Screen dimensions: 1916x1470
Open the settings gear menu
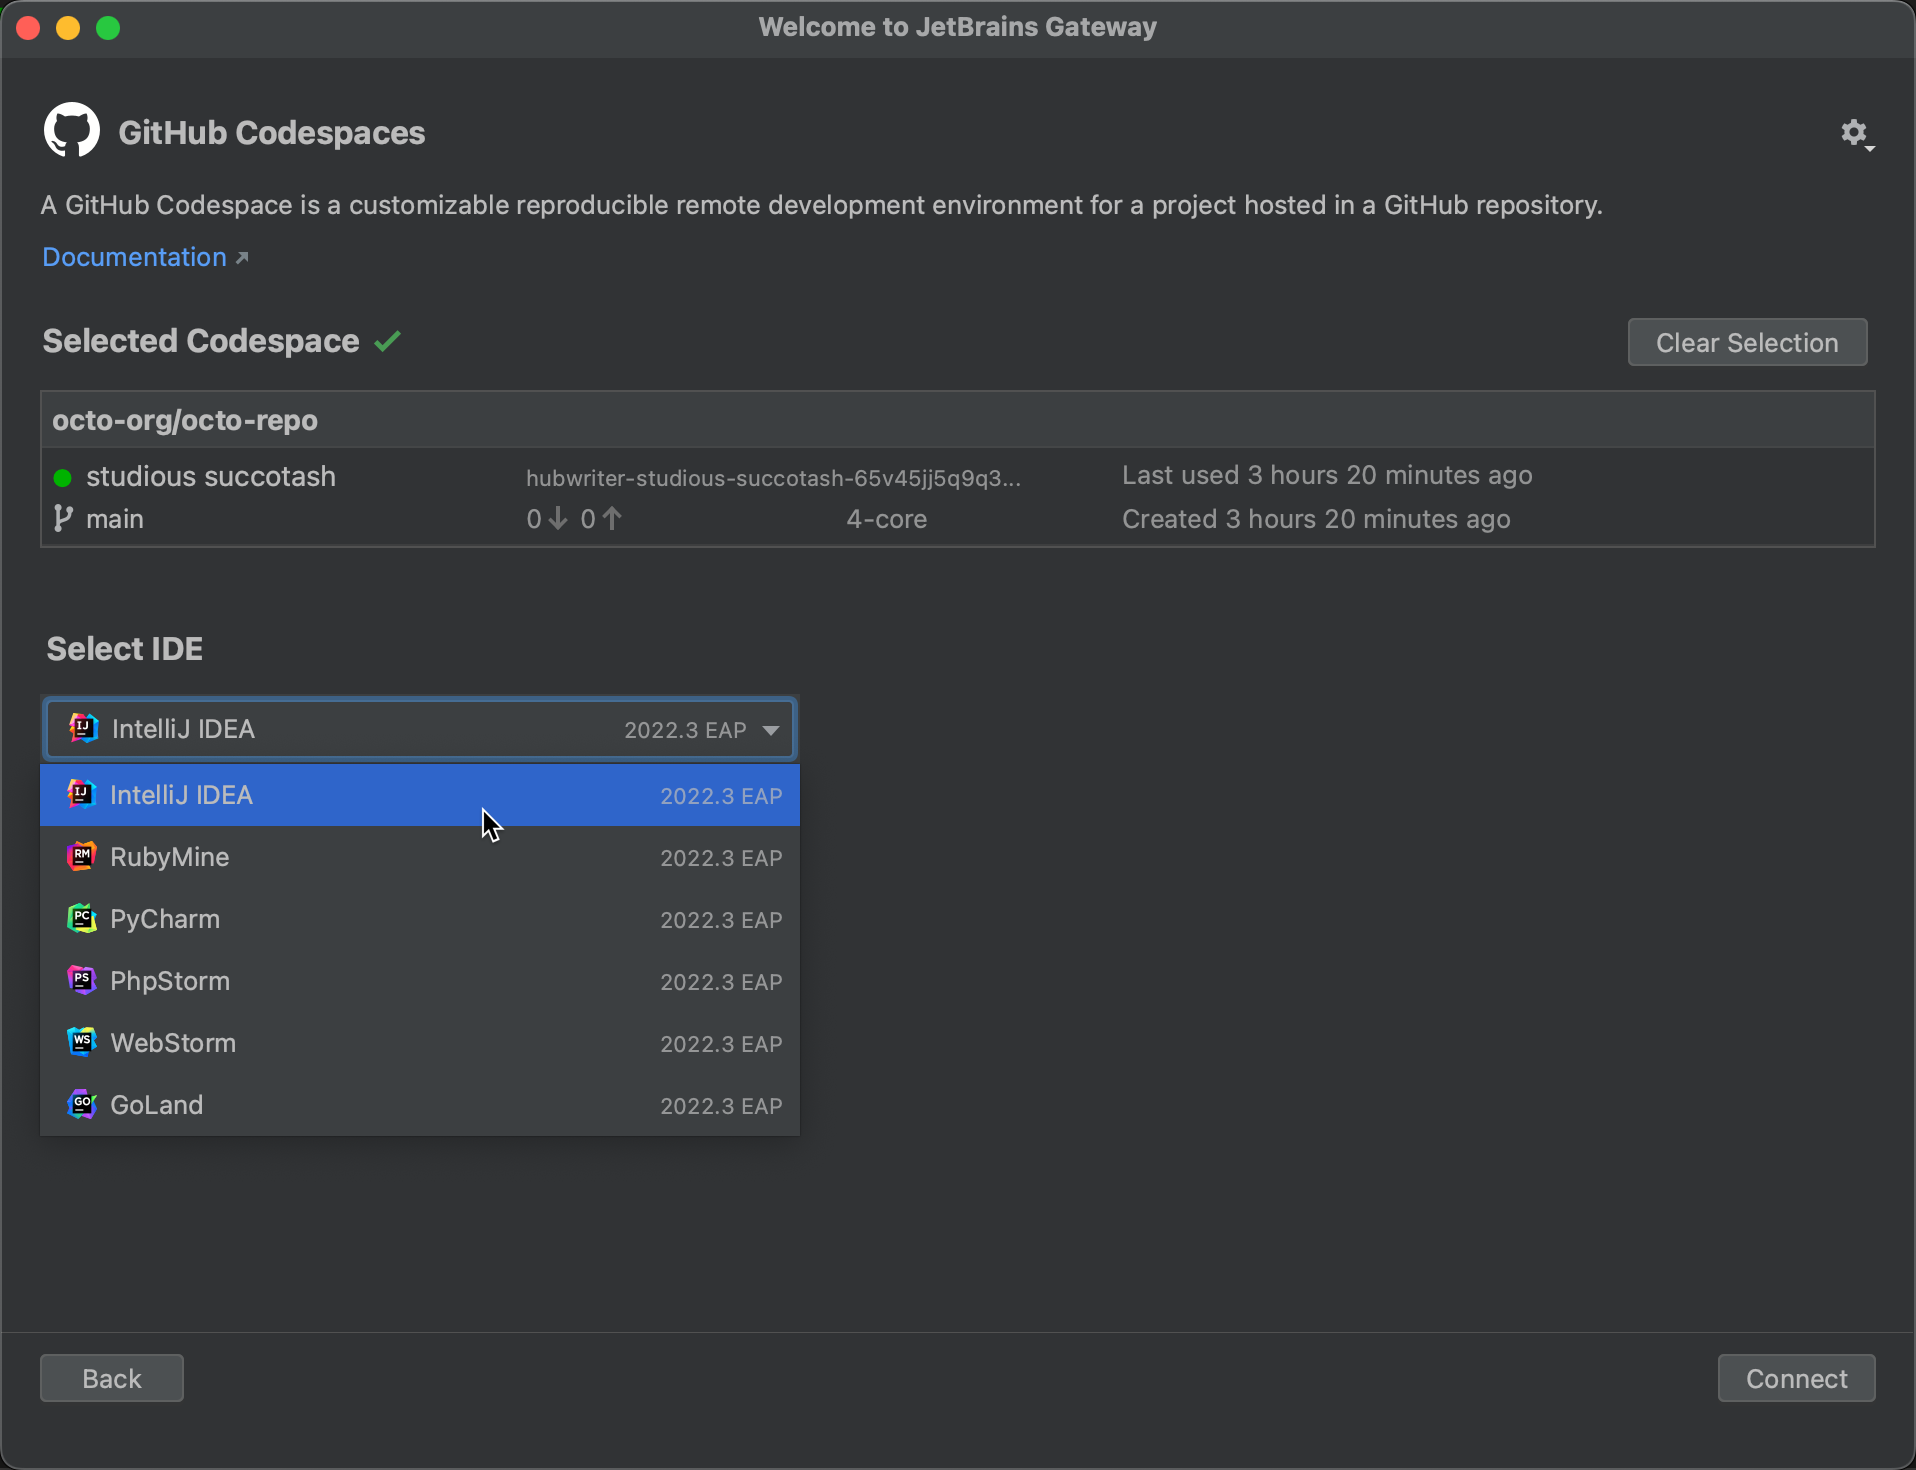point(1856,133)
